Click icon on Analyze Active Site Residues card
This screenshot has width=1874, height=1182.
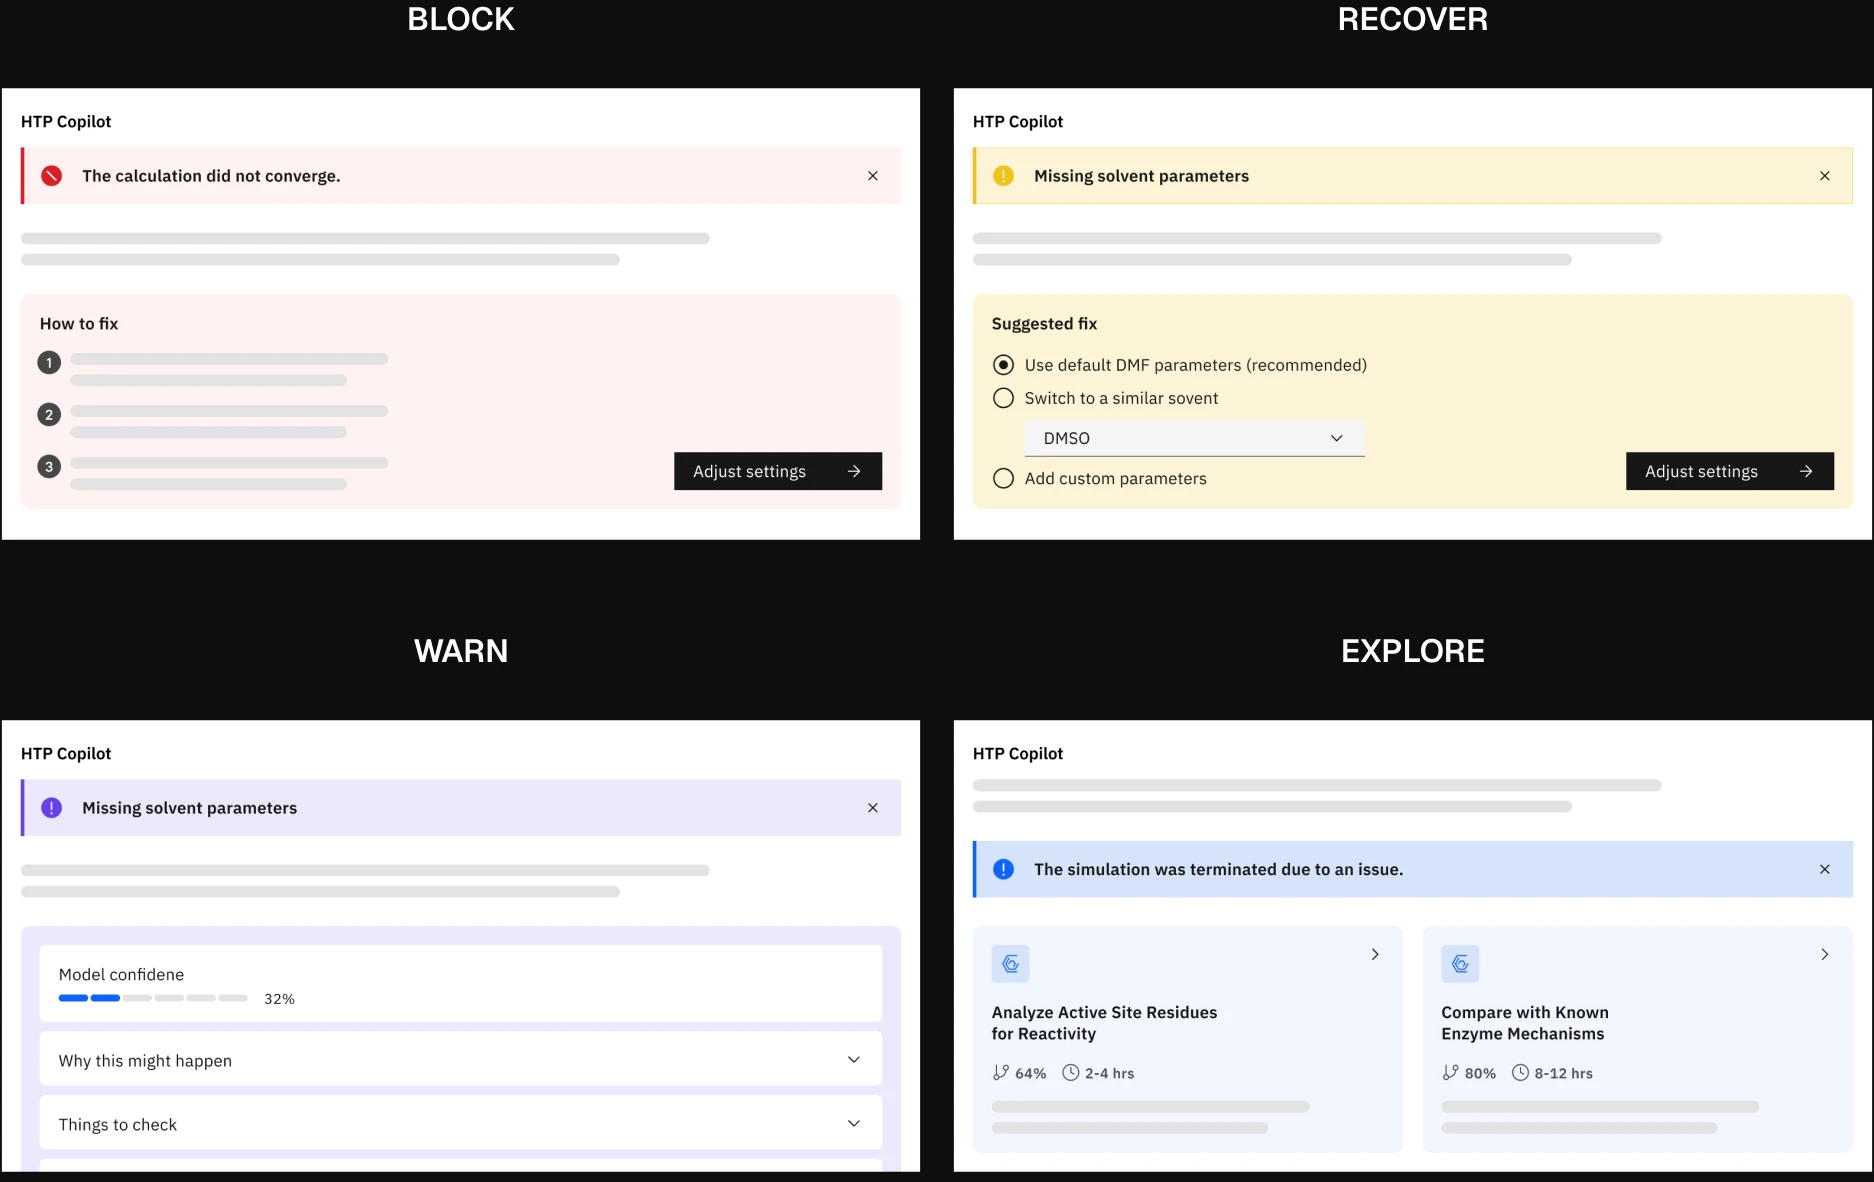point(1011,964)
